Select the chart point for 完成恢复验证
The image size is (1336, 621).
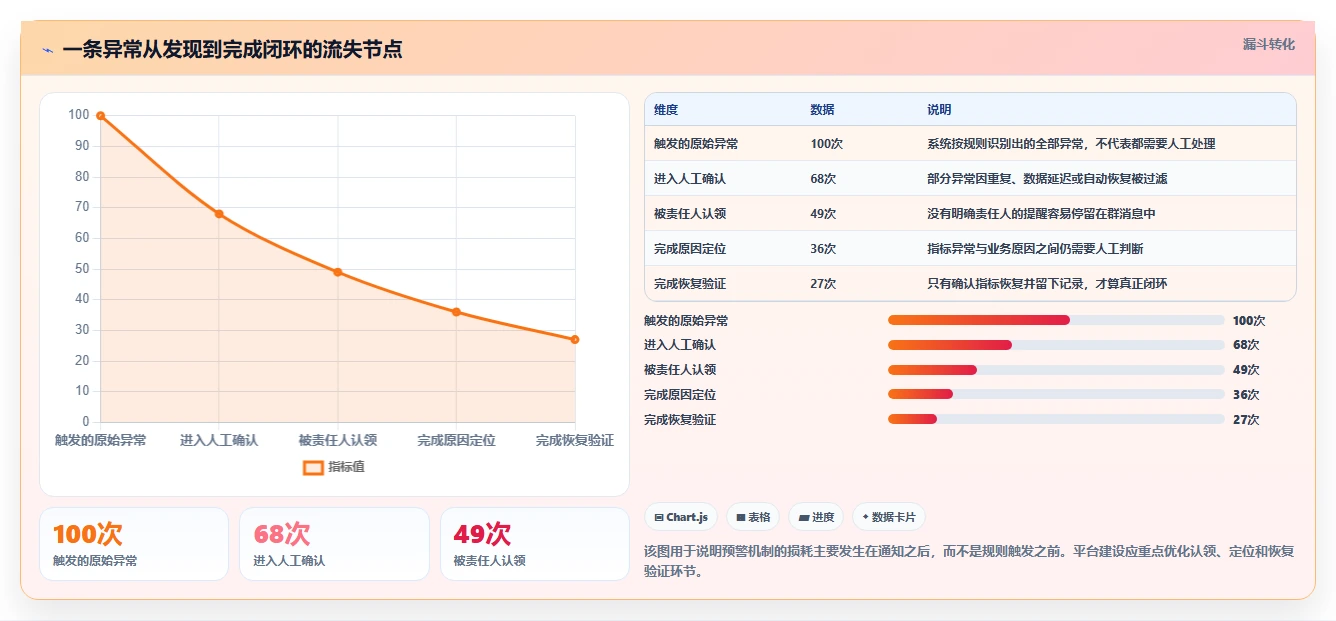575,339
